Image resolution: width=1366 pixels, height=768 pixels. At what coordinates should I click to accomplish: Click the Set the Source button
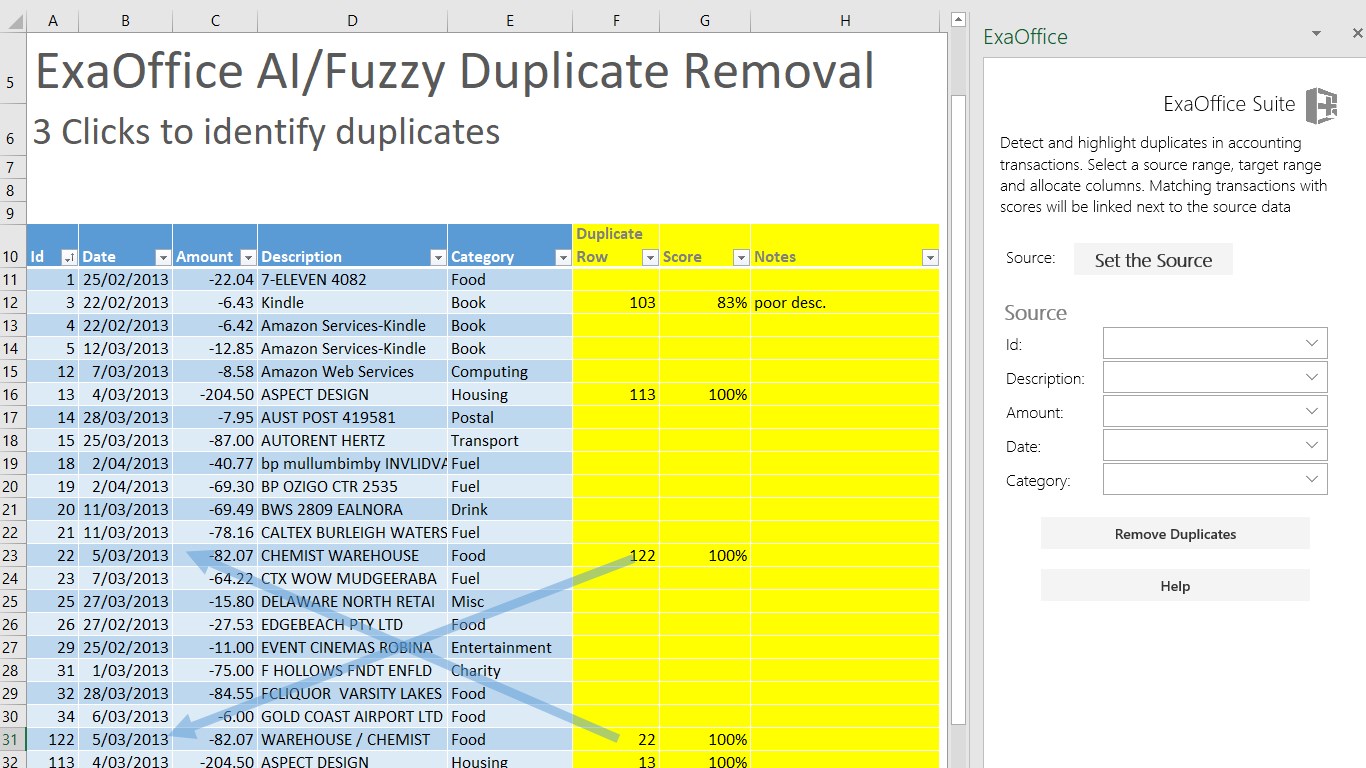click(1153, 260)
